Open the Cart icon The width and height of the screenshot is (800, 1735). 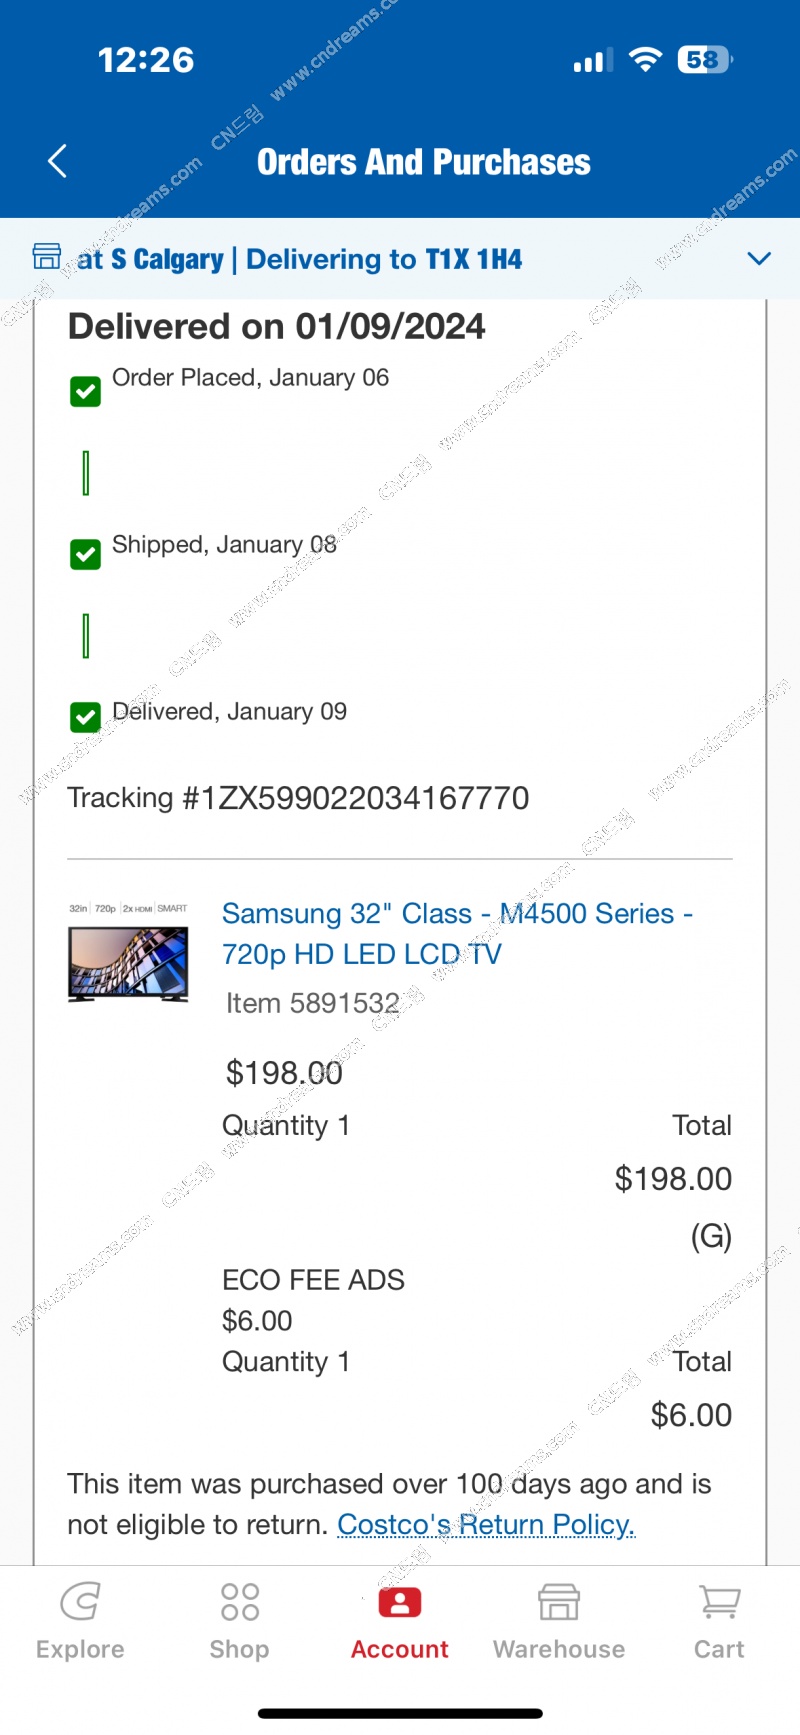(719, 1601)
